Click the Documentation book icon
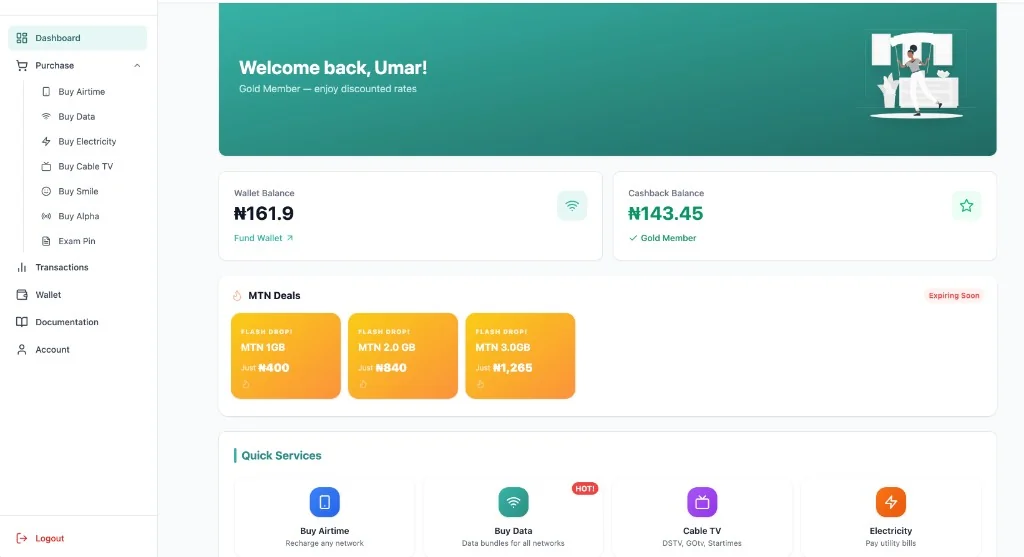The width and height of the screenshot is (1024, 557). (x=22, y=322)
